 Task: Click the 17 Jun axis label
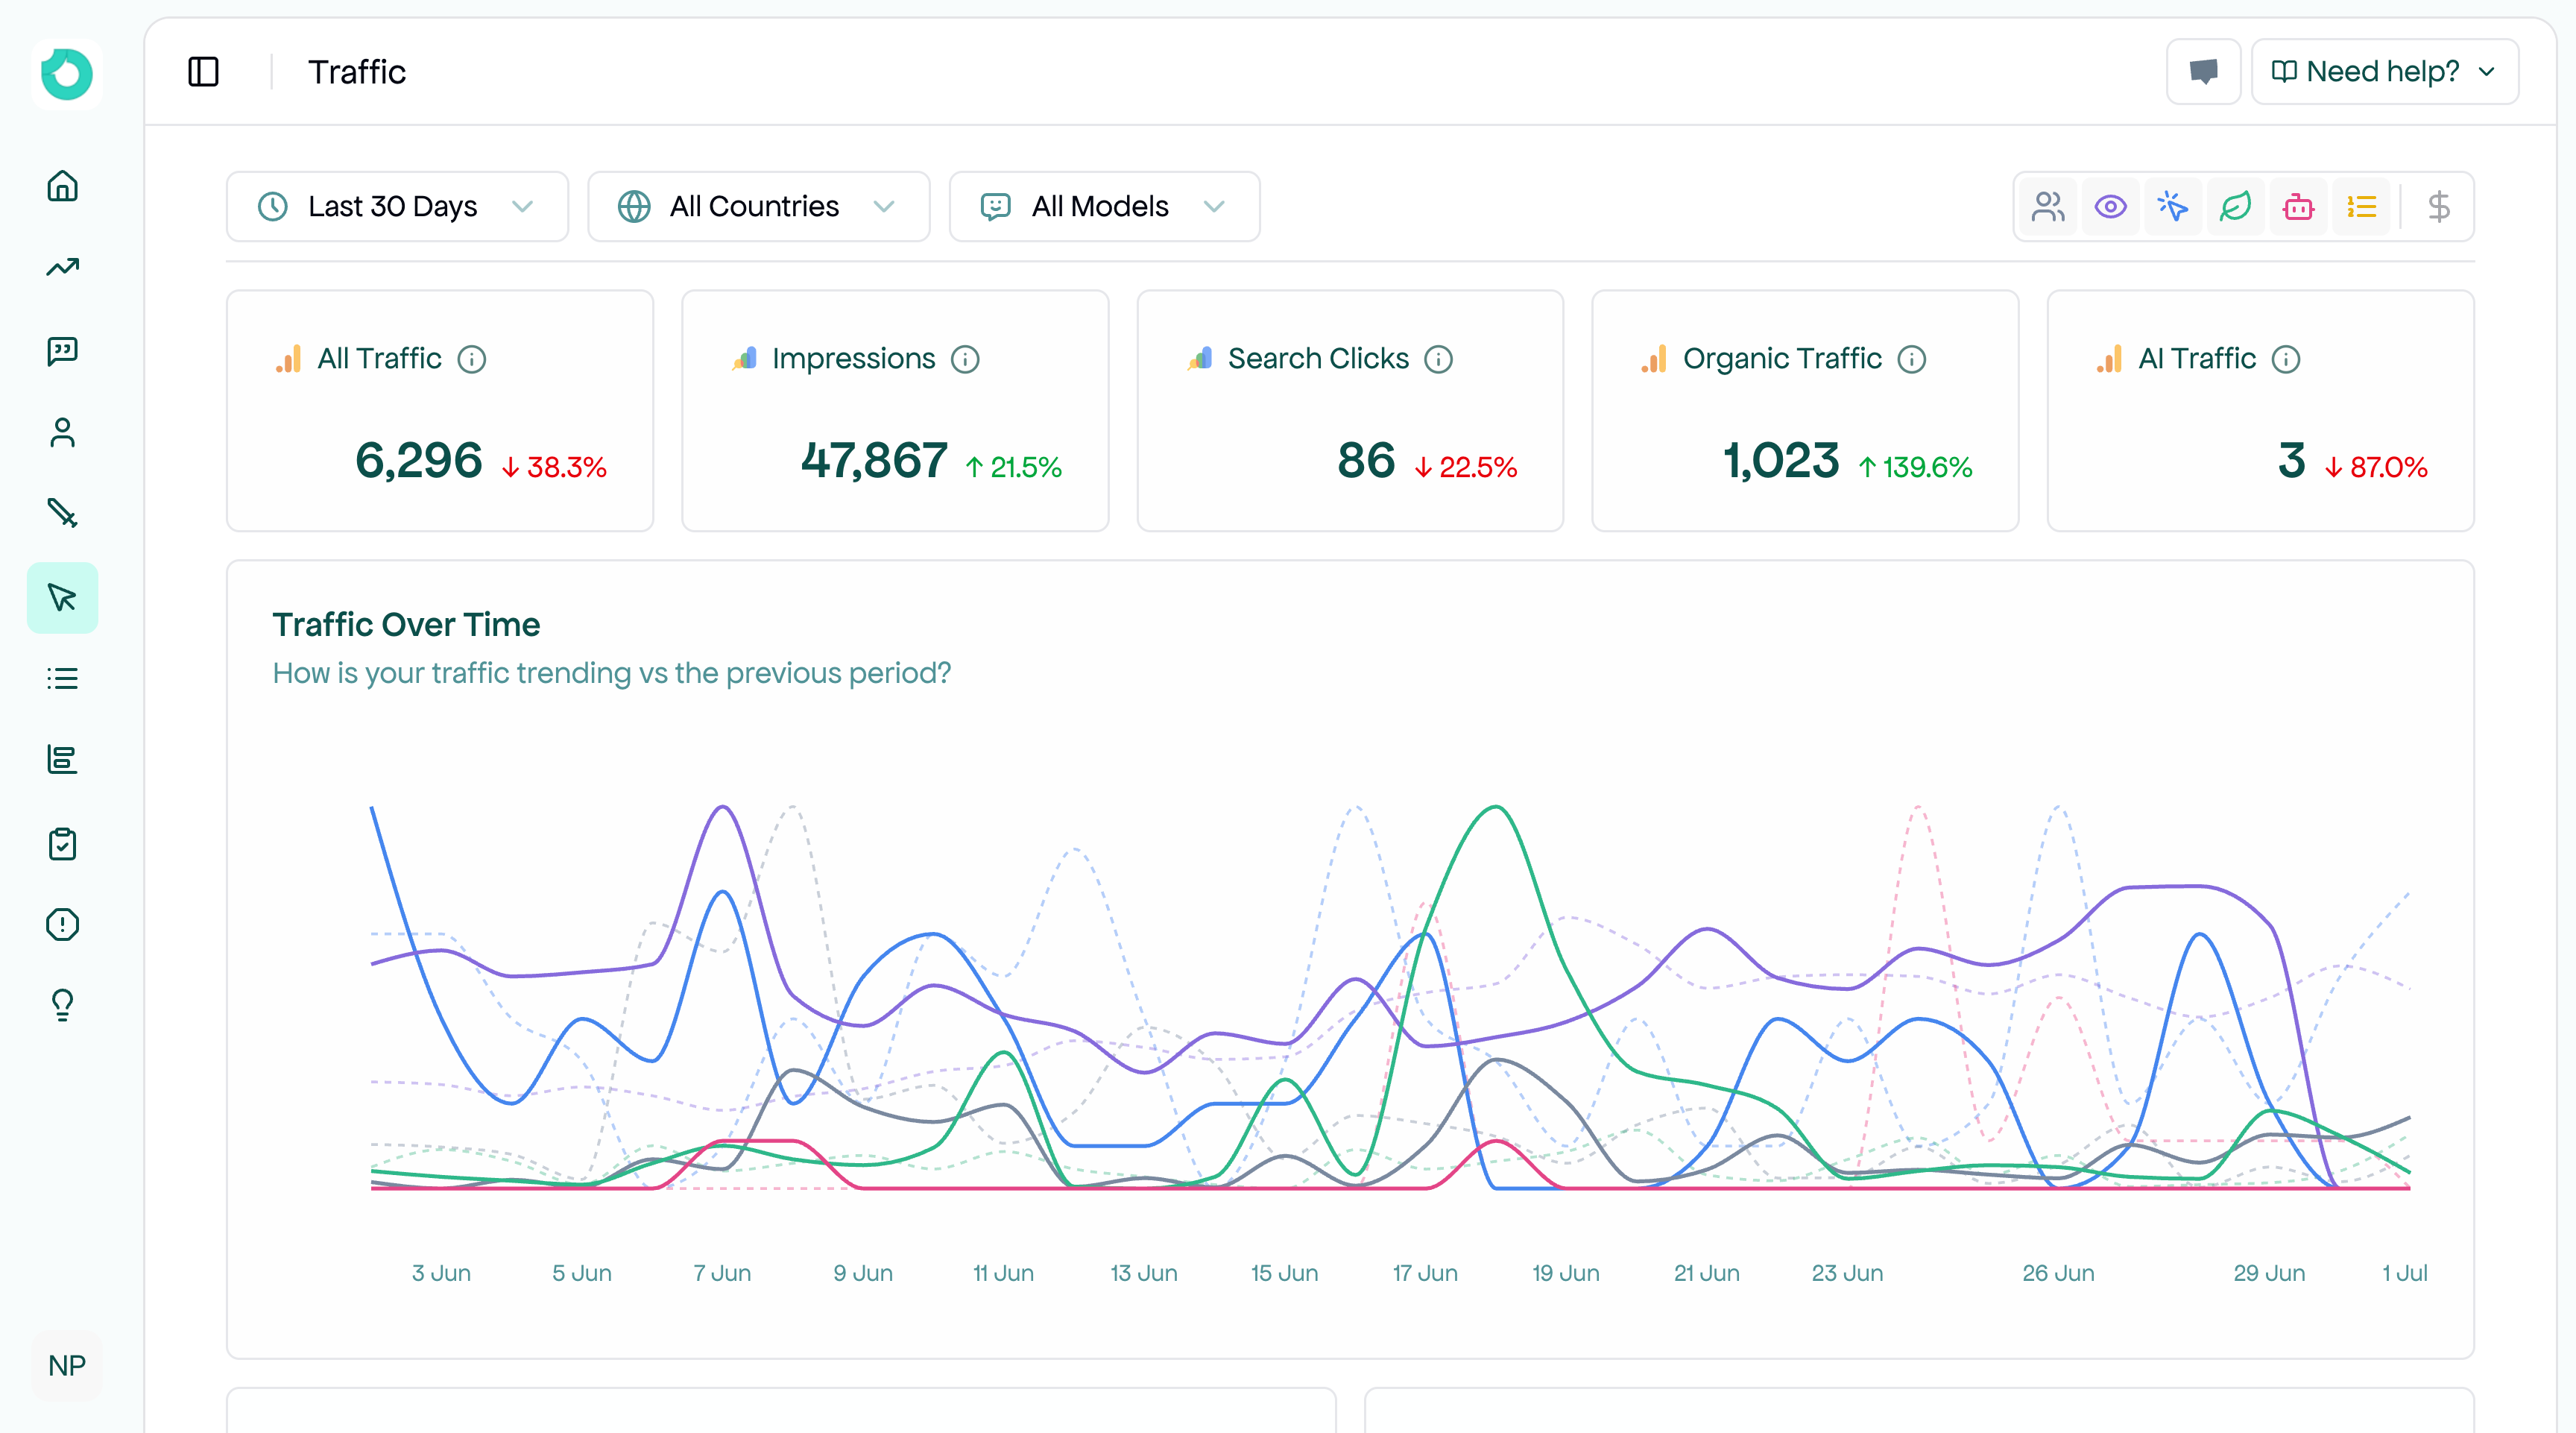pyautogui.click(x=1425, y=1273)
